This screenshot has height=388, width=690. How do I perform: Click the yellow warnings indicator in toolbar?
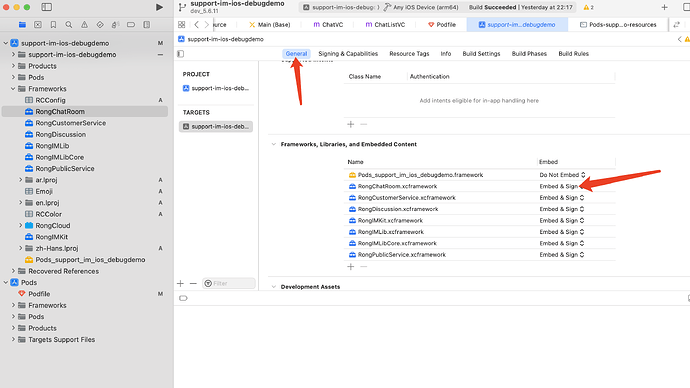pos(588,7)
